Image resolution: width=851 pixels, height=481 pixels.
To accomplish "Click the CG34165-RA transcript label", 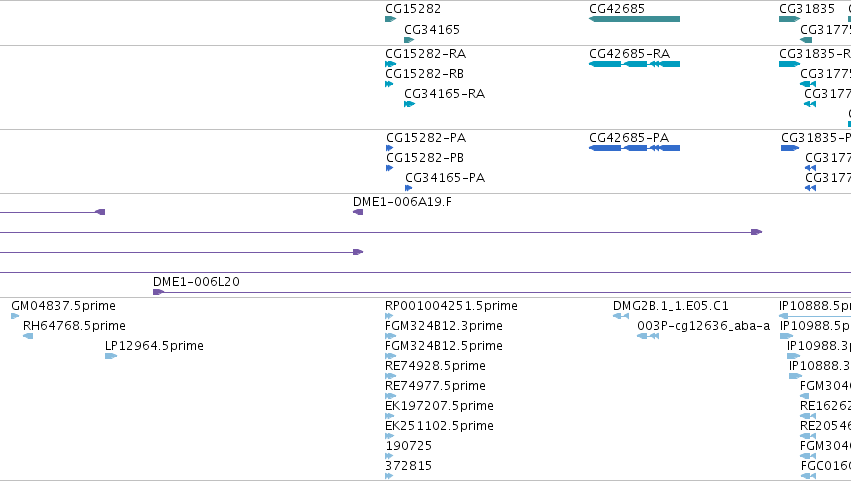I will tap(444, 94).
